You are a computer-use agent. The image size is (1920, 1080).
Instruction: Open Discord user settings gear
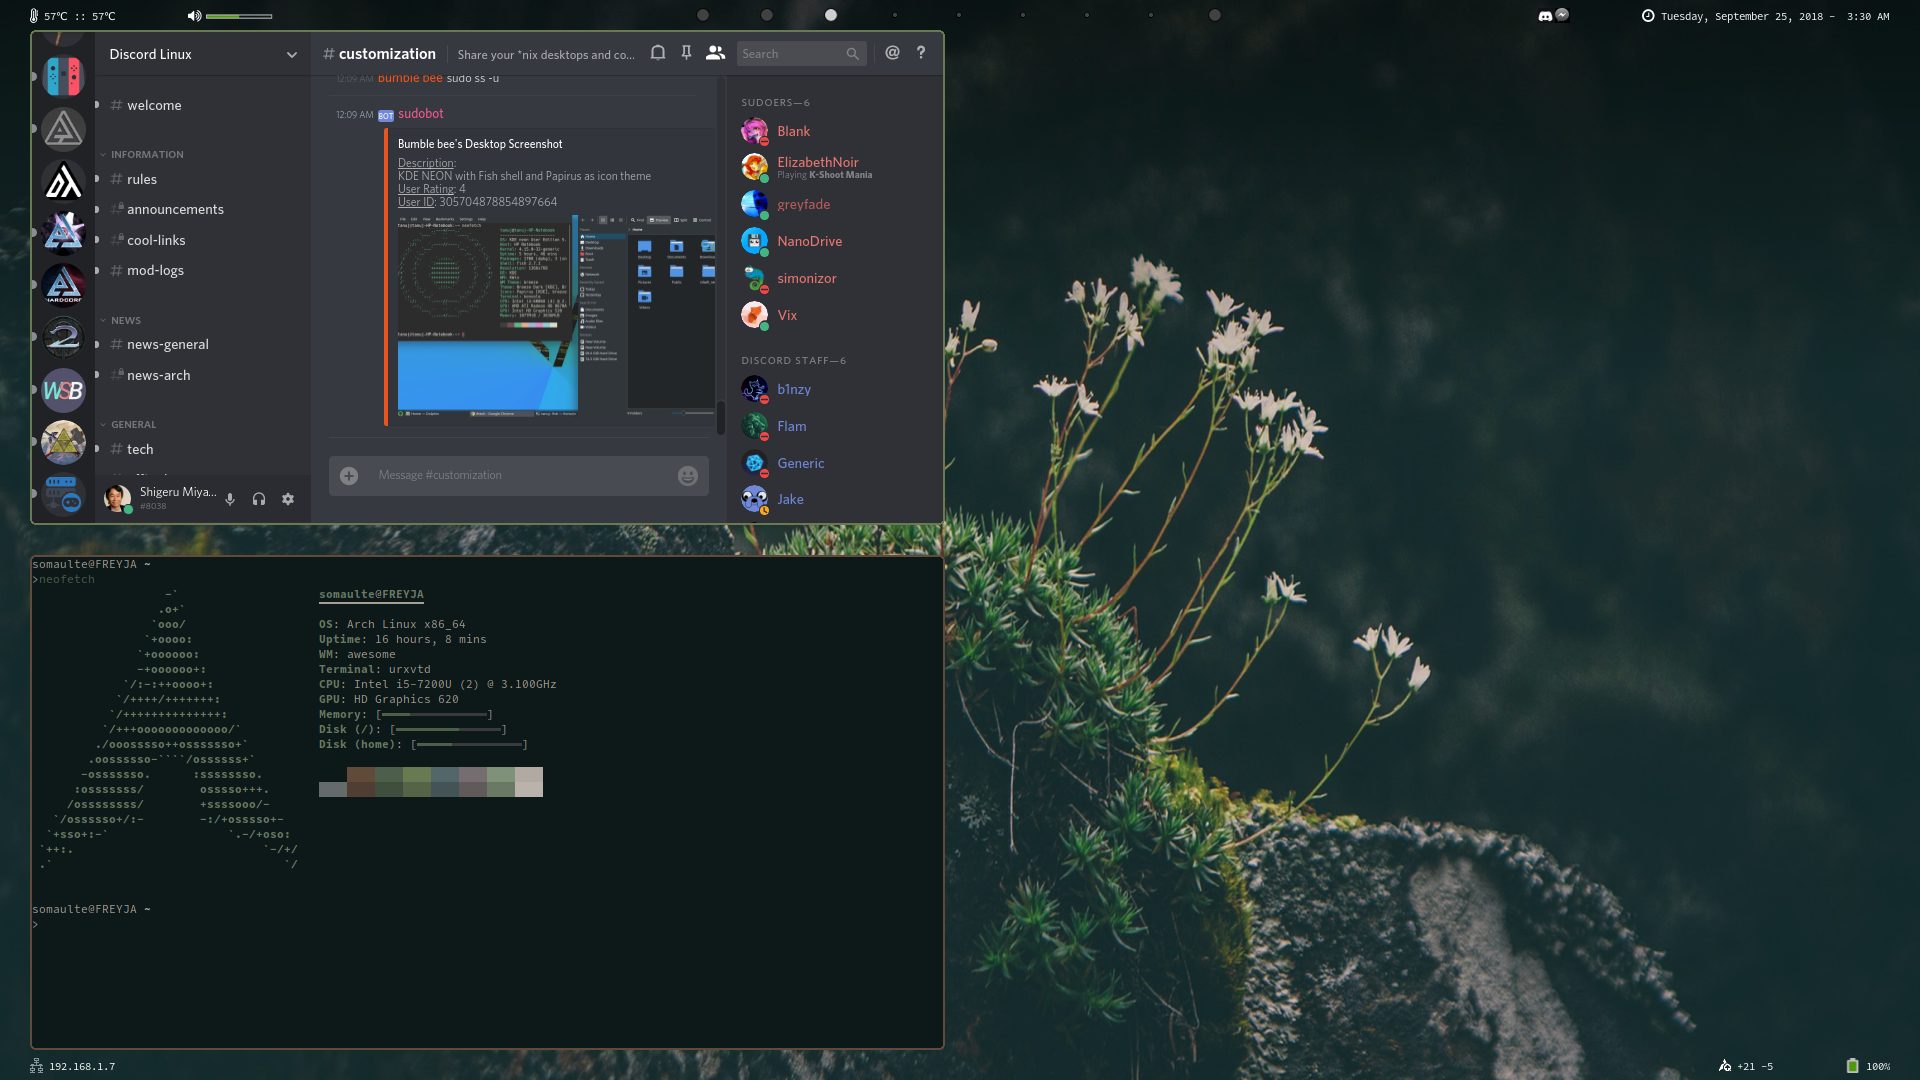[288, 499]
